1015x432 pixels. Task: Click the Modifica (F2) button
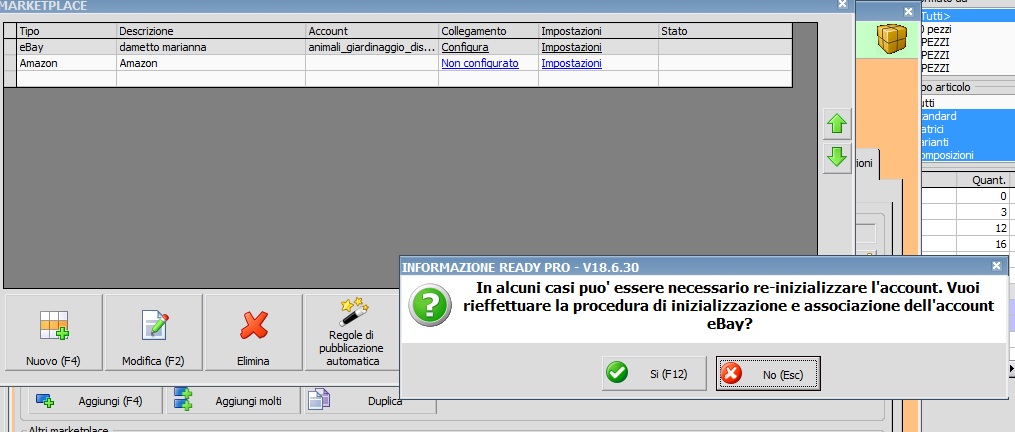(x=153, y=332)
